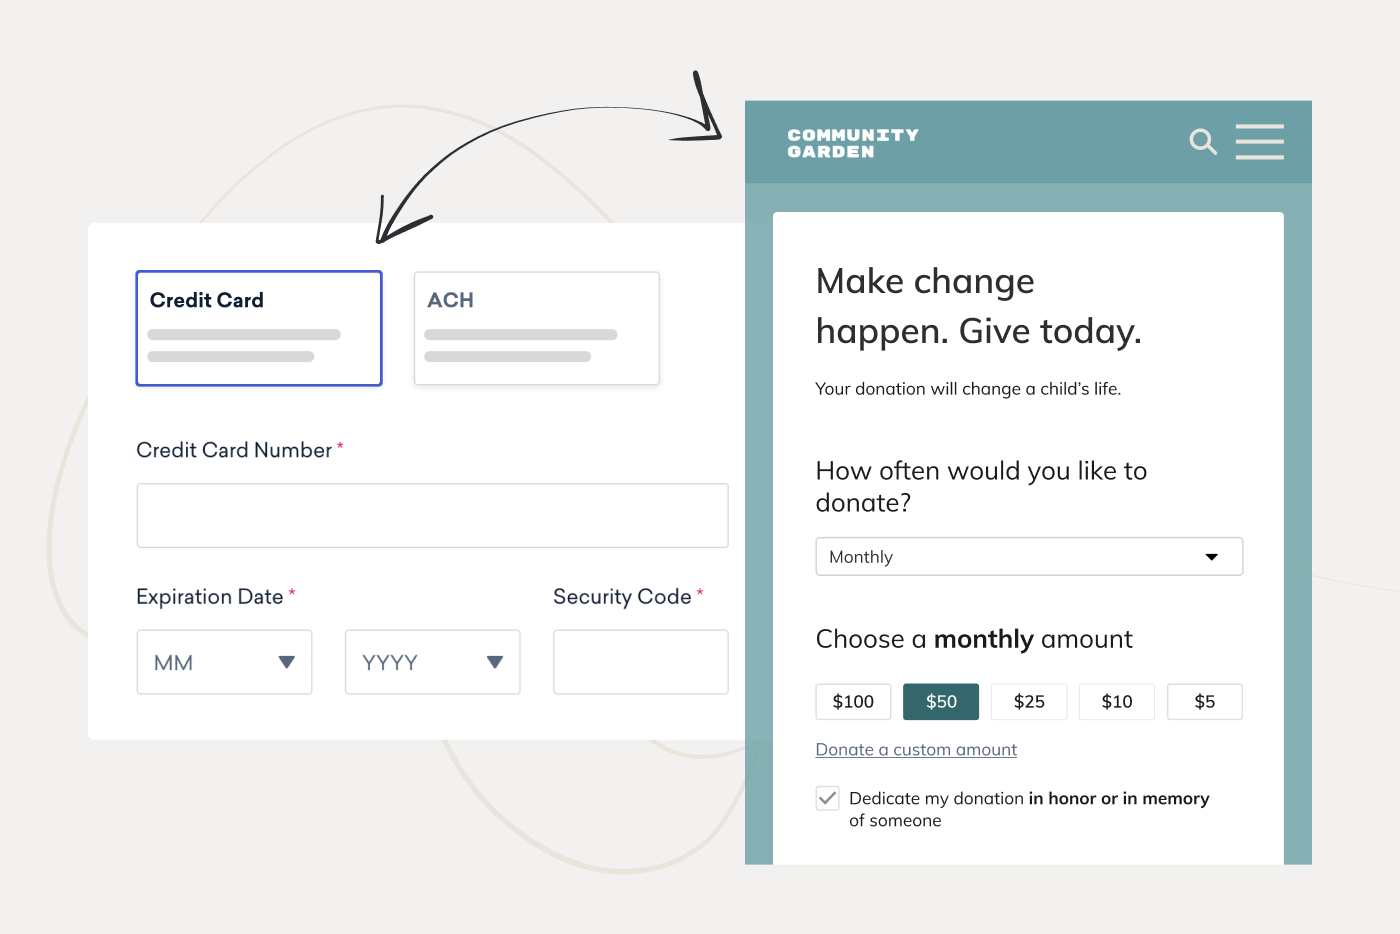The width and height of the screenshot is (1400, 934).
Task: Click the dropdown arrow on the MM field
Action: point(289,662)
